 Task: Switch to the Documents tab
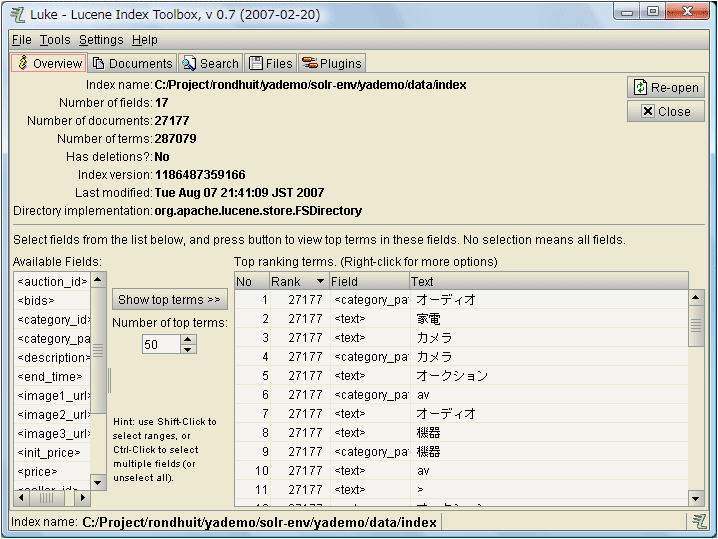coord(133,63)
